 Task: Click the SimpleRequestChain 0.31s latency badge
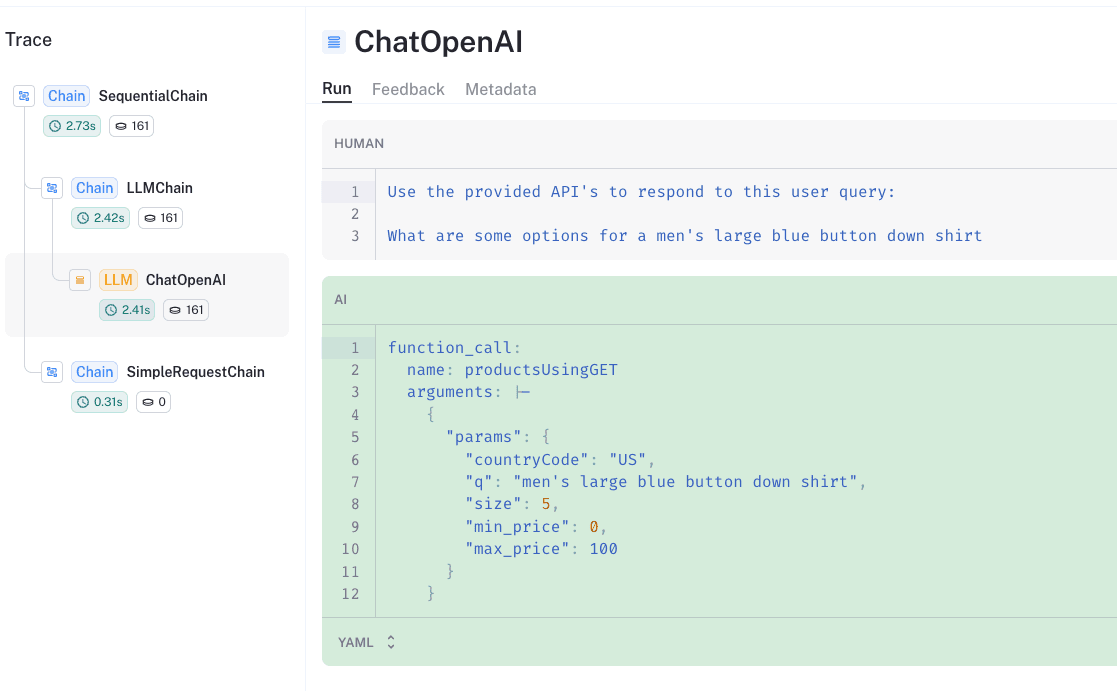point(100,402)
